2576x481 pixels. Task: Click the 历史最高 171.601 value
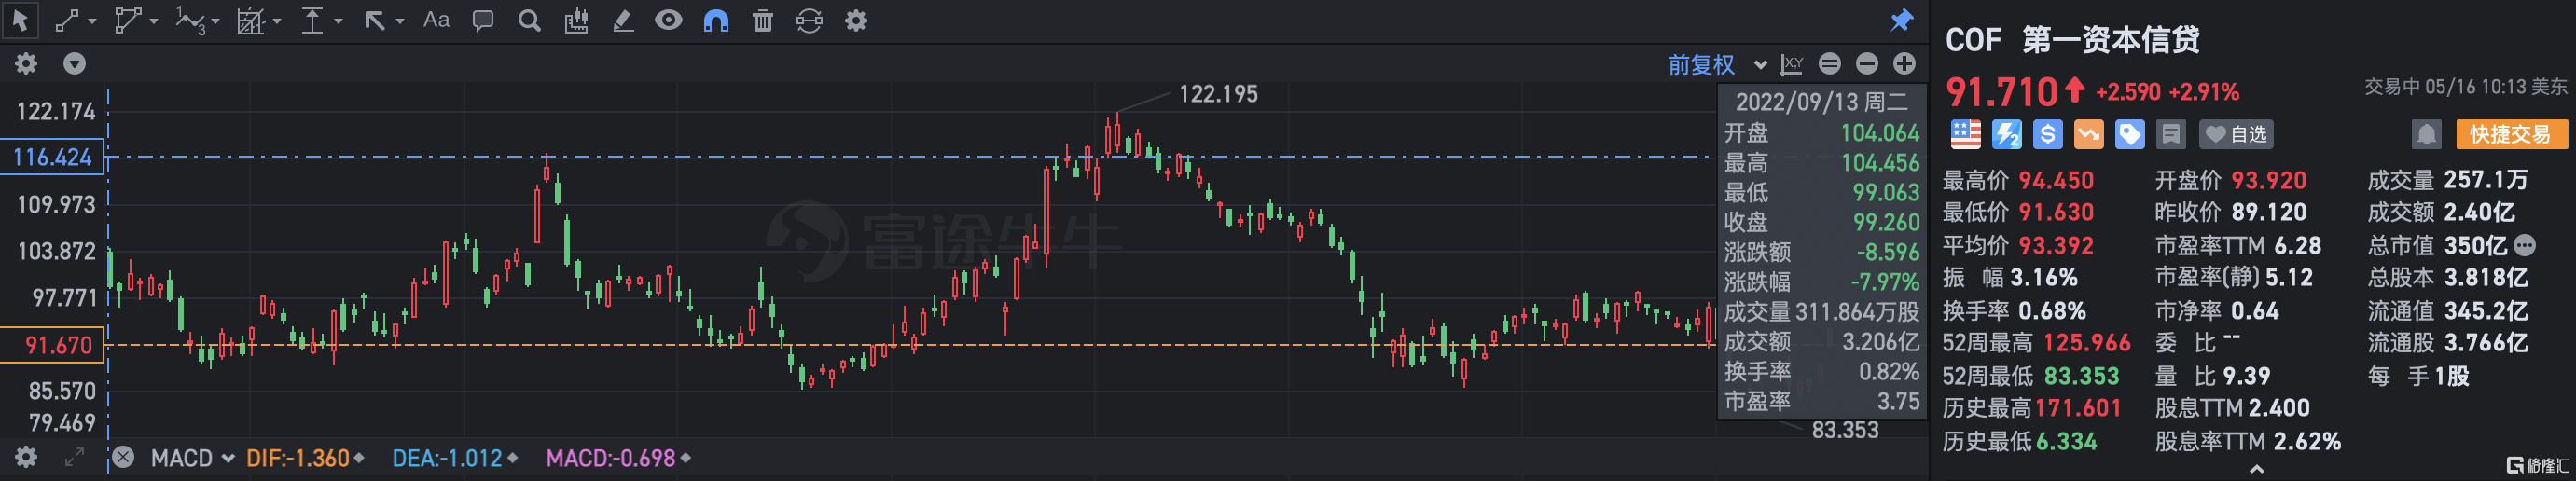tap(2078, 408)
